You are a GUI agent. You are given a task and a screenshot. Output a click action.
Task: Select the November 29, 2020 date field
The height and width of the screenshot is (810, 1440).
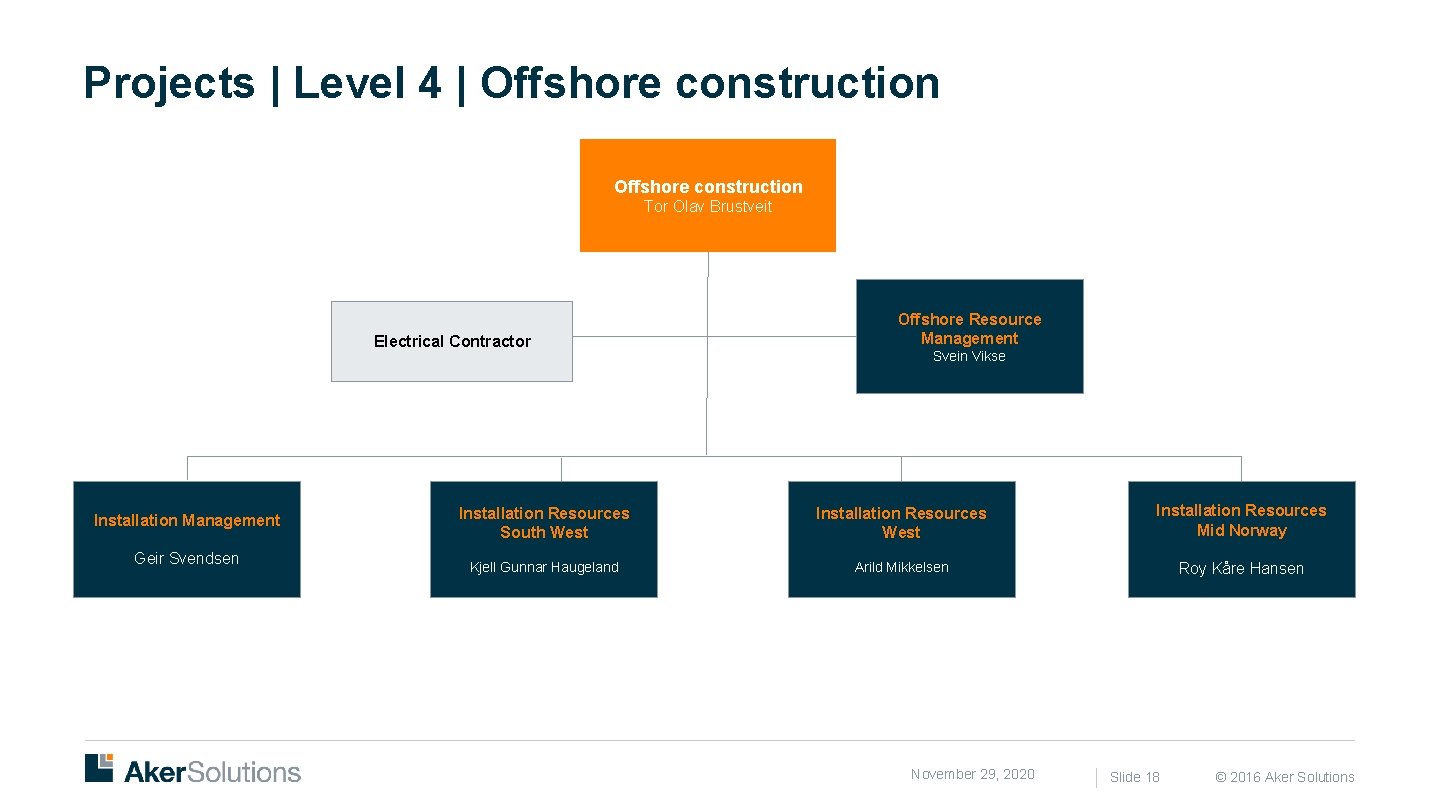coord(971,773)
